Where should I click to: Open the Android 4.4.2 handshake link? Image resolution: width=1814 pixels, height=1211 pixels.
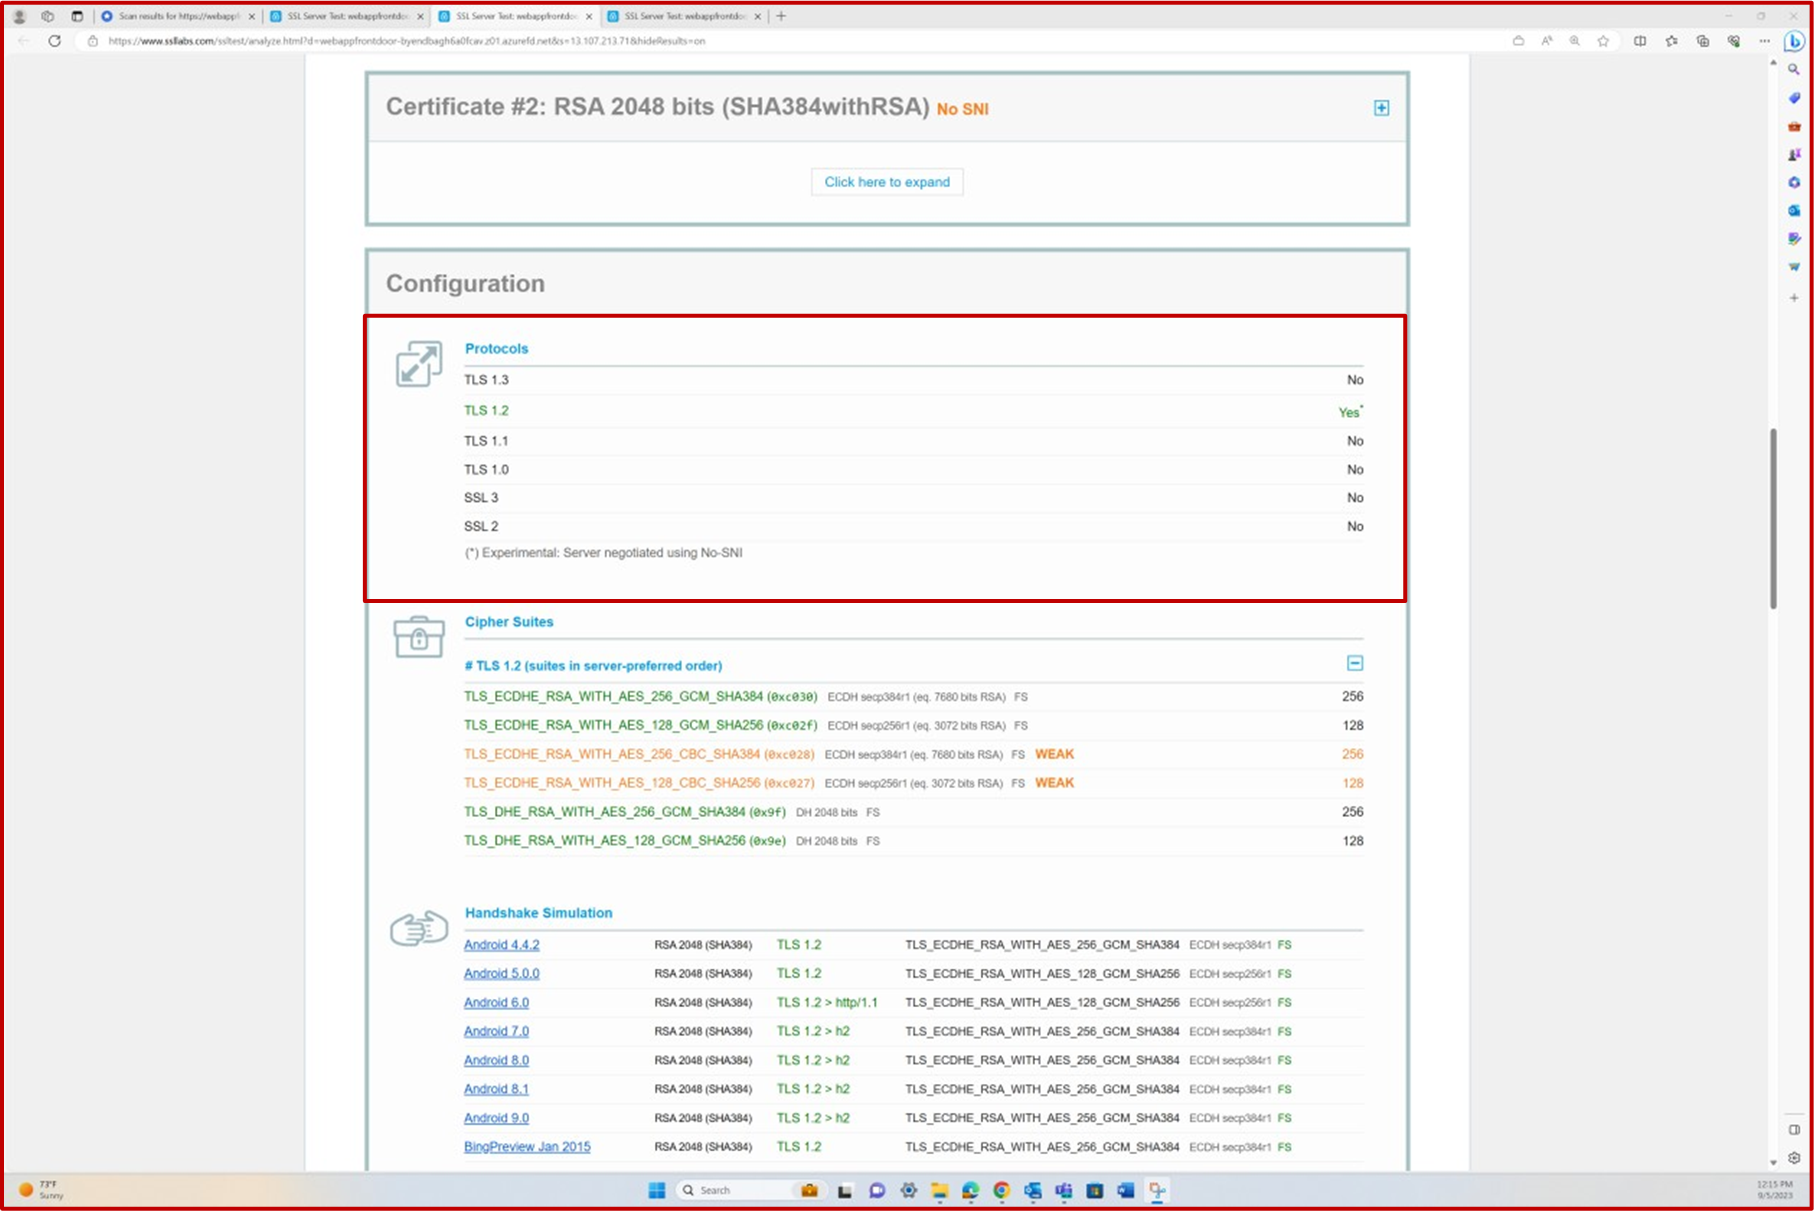(500, 944)
